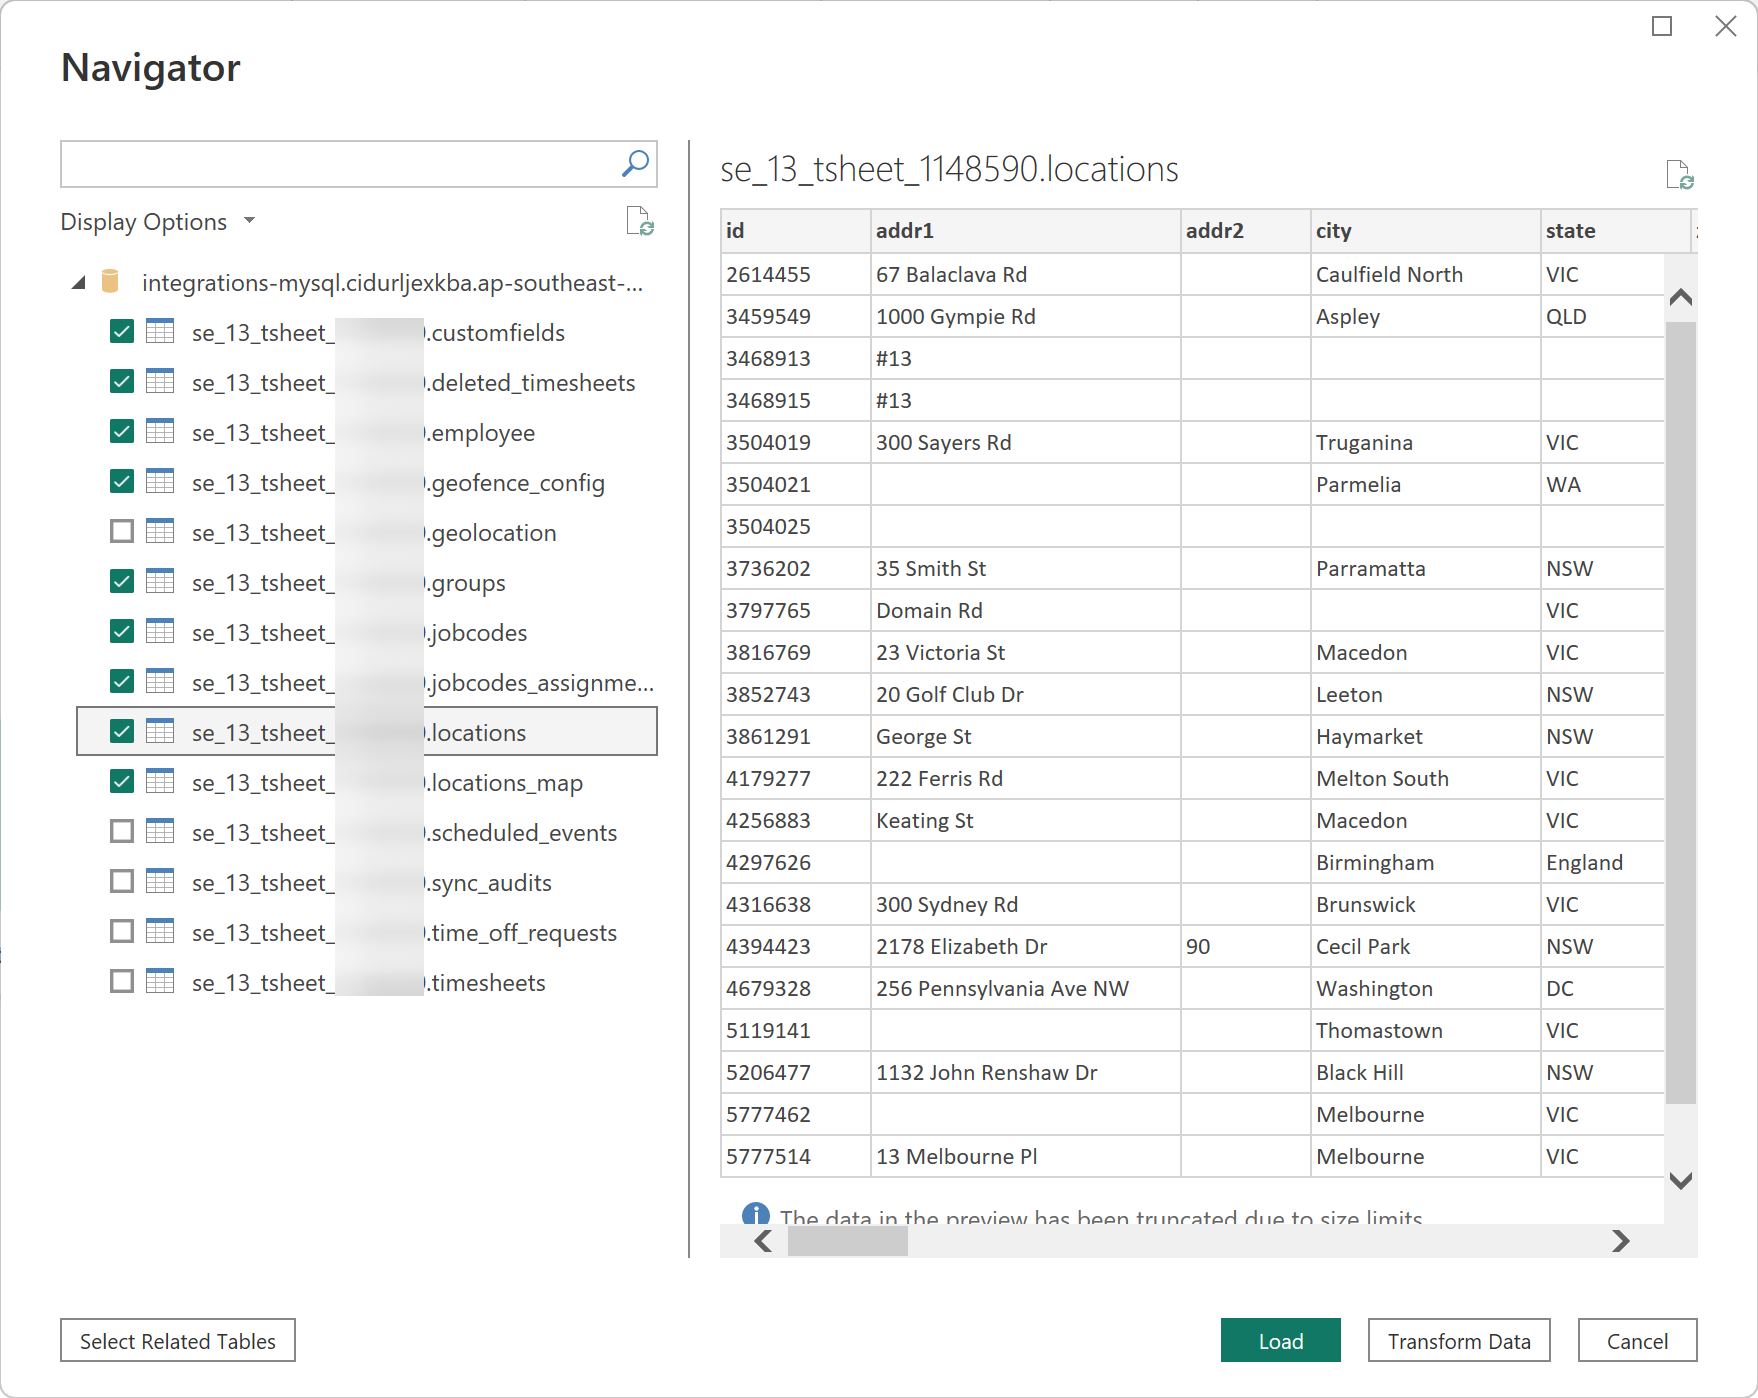
Task: Click the horizontal scroll left arrow
Action: 763,1241
